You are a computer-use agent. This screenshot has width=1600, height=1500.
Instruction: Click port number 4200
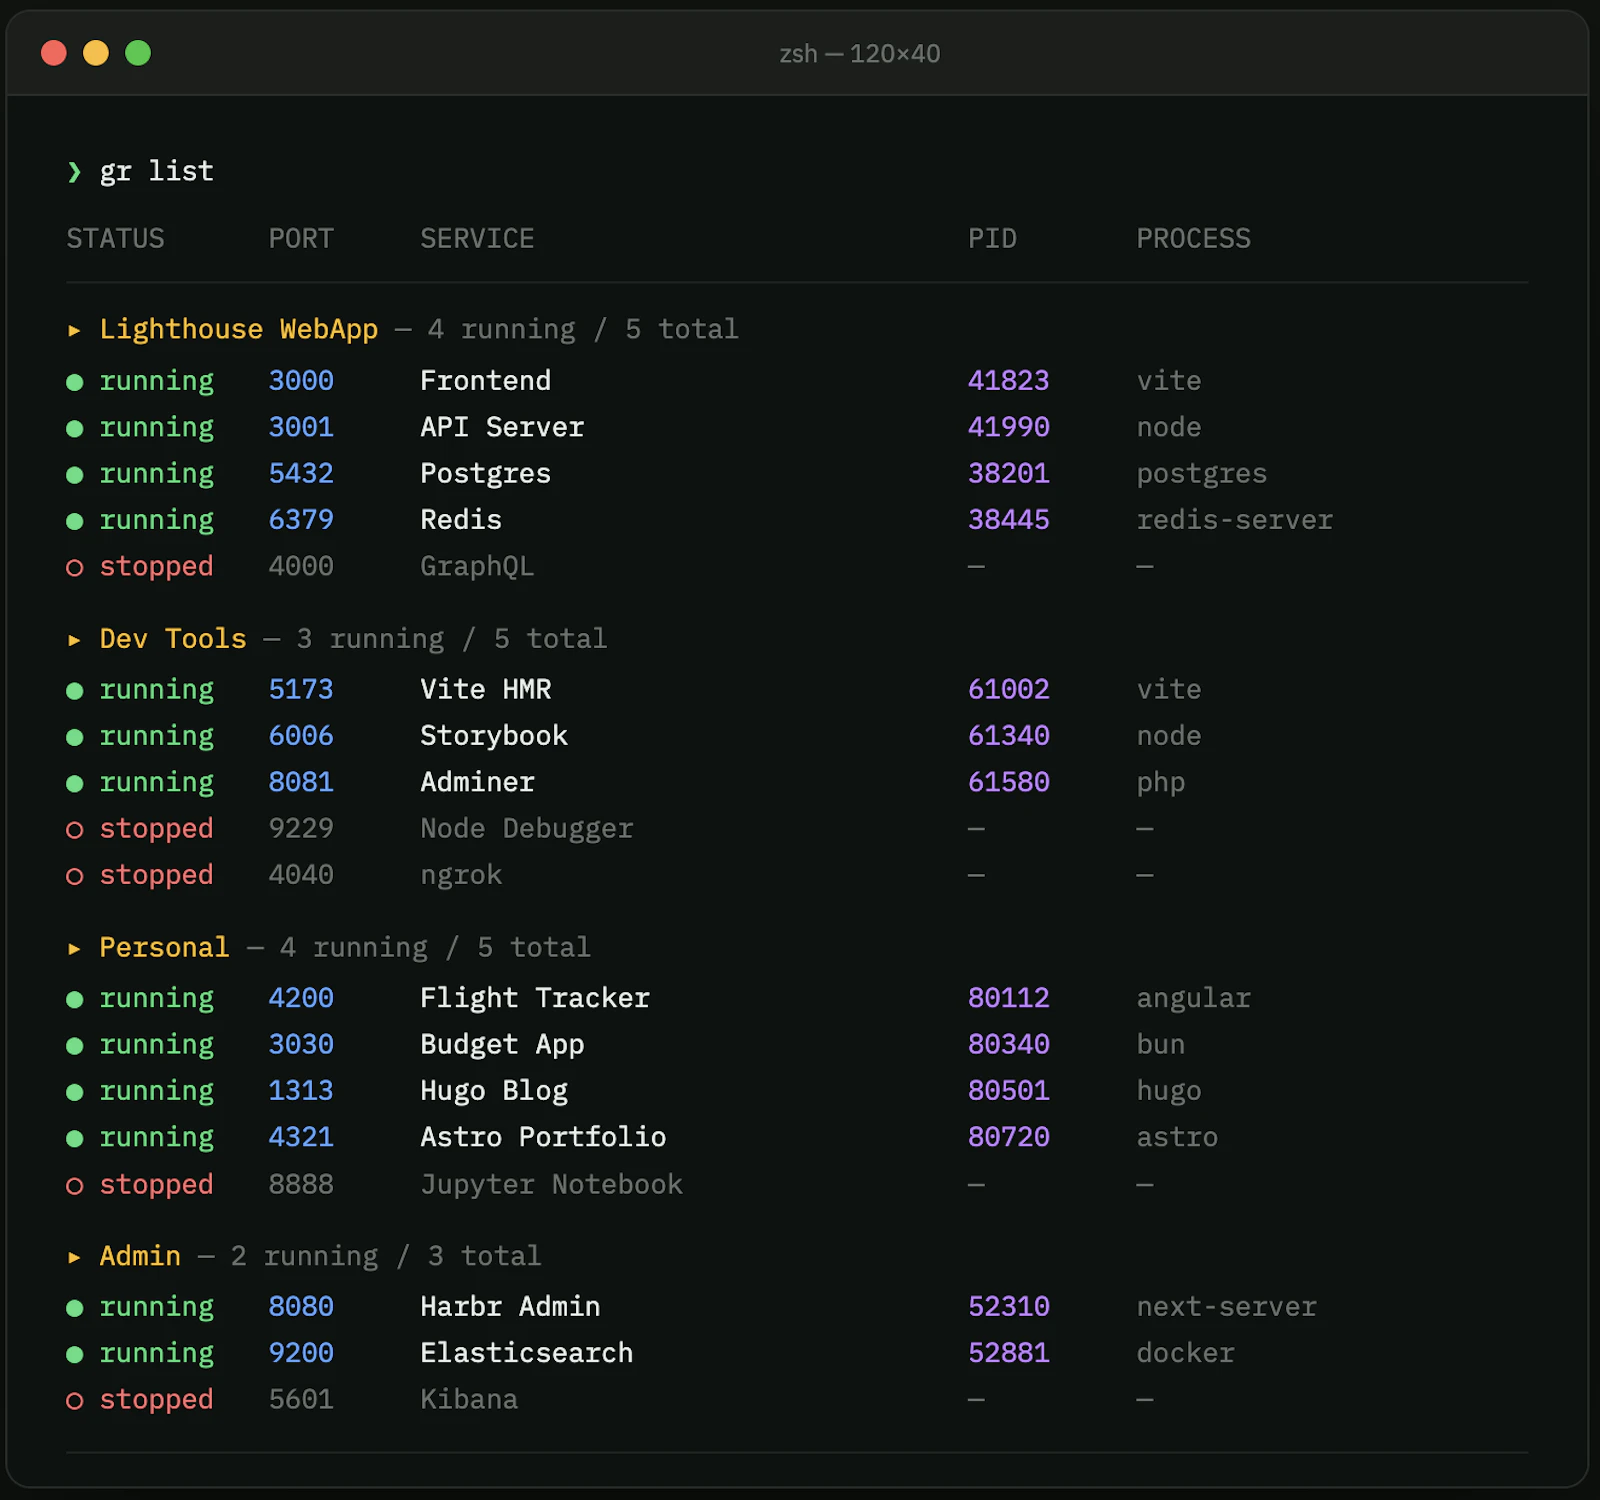[301, 998]
